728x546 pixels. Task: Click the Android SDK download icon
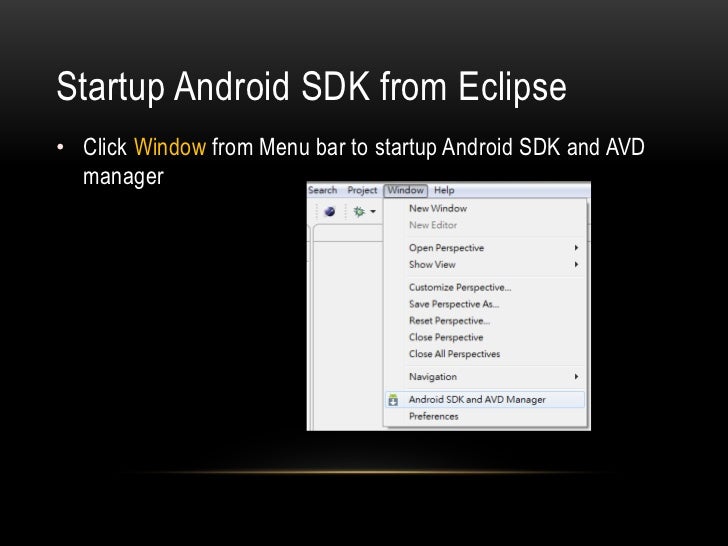[x=393, y=400]
